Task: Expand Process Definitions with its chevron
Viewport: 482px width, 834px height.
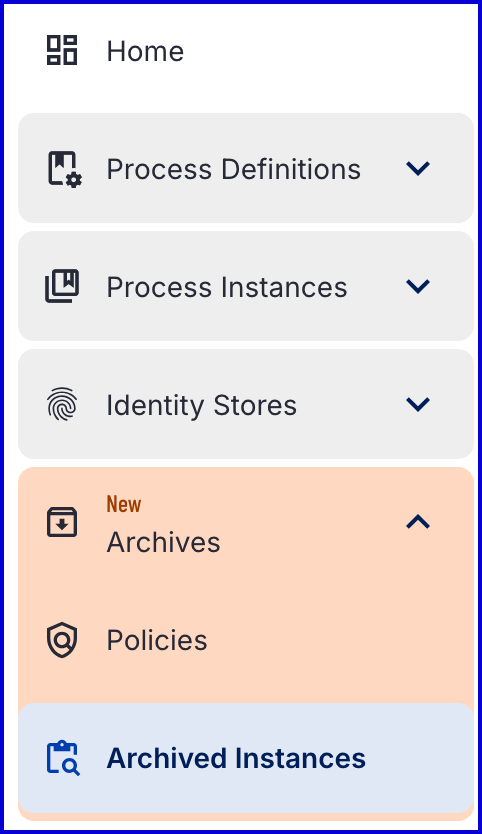Action: 418,168
